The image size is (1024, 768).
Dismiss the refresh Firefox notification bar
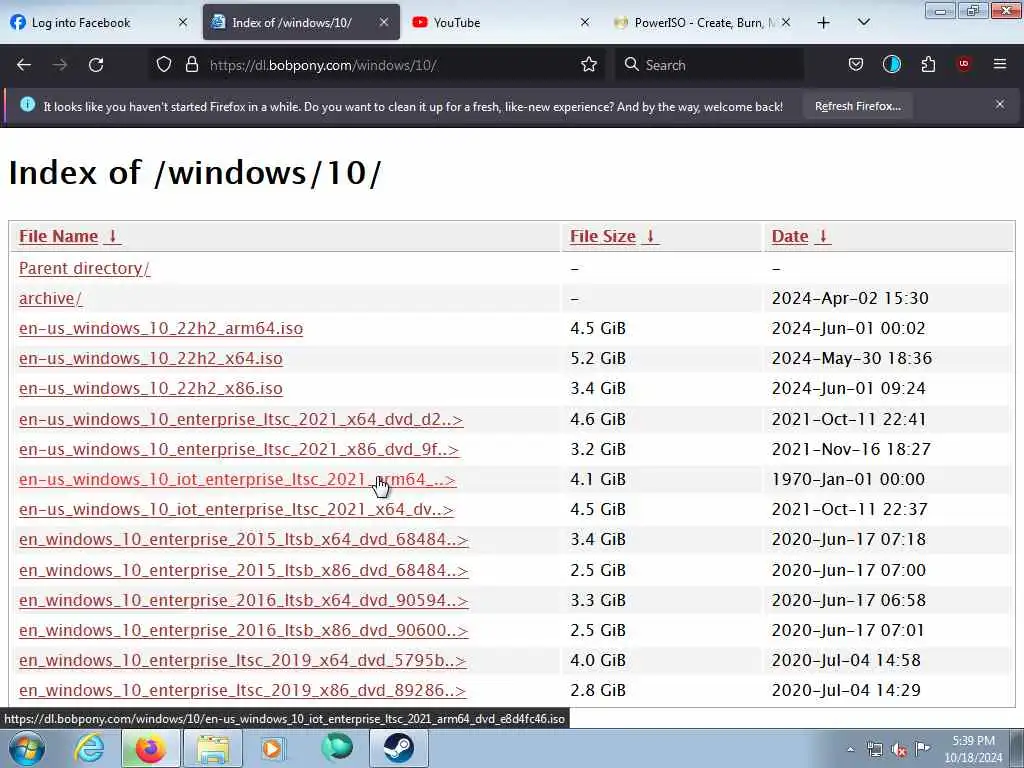point(1000,104)
